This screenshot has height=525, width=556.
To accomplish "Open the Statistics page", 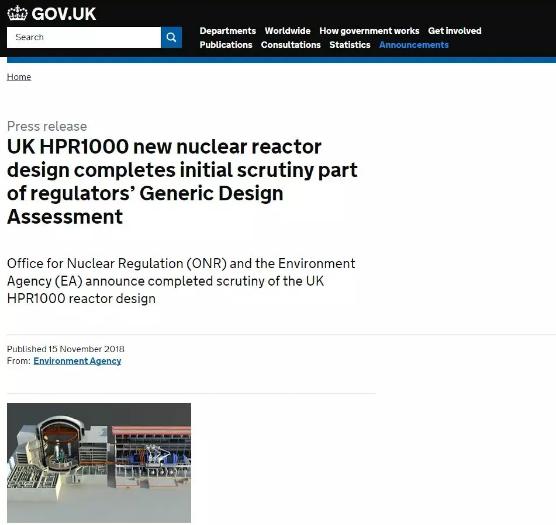I will click(350, 45).
